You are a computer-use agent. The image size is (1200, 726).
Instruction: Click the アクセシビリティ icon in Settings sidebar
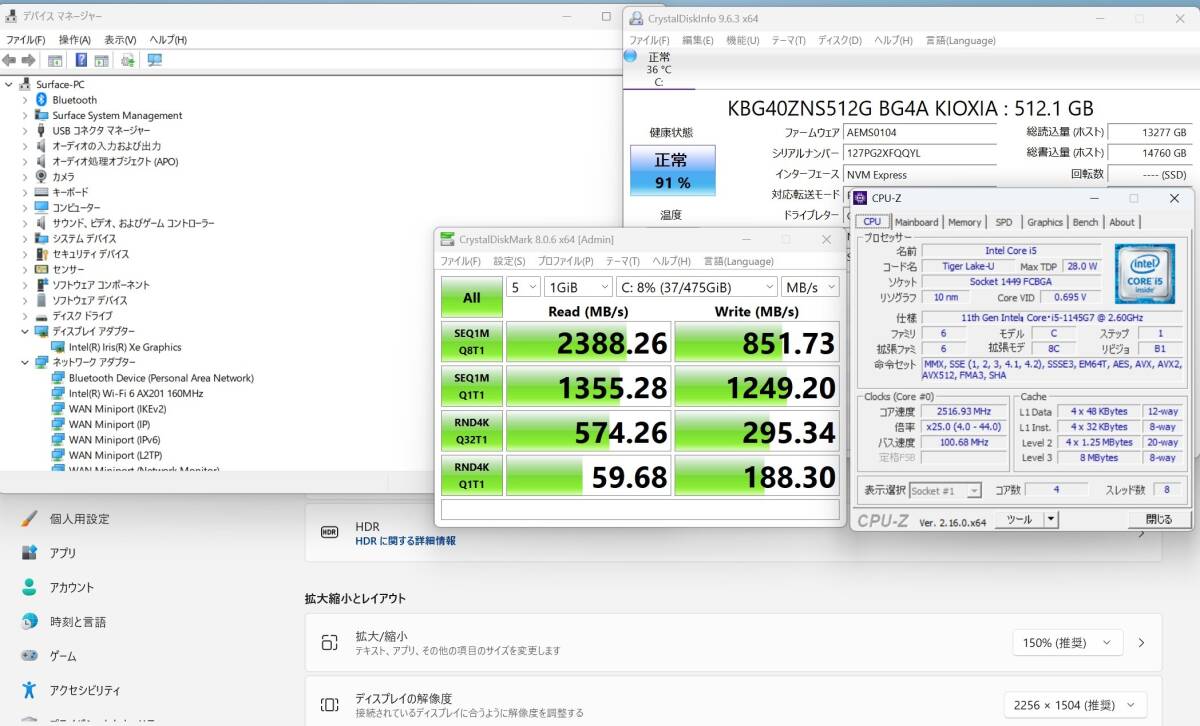[x=28, y=690]
